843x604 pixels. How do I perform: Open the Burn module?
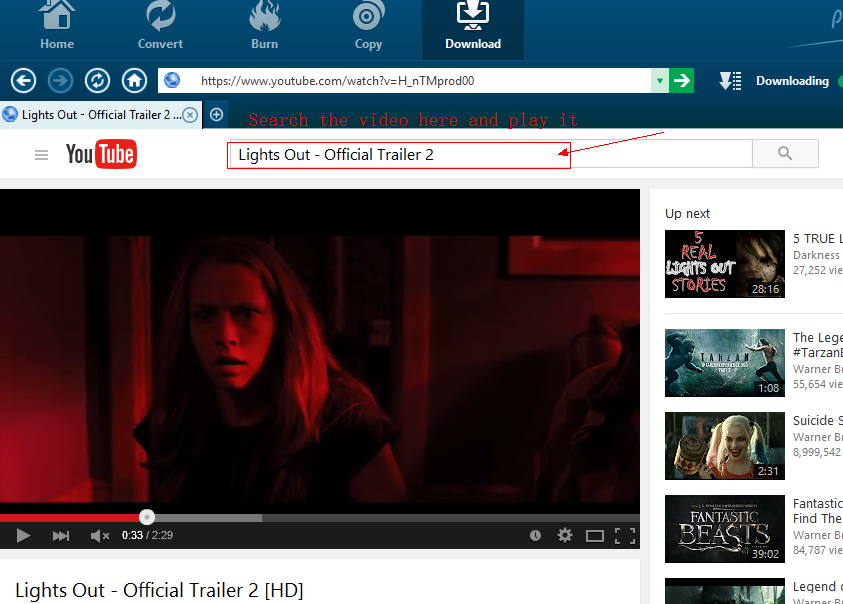265,26
